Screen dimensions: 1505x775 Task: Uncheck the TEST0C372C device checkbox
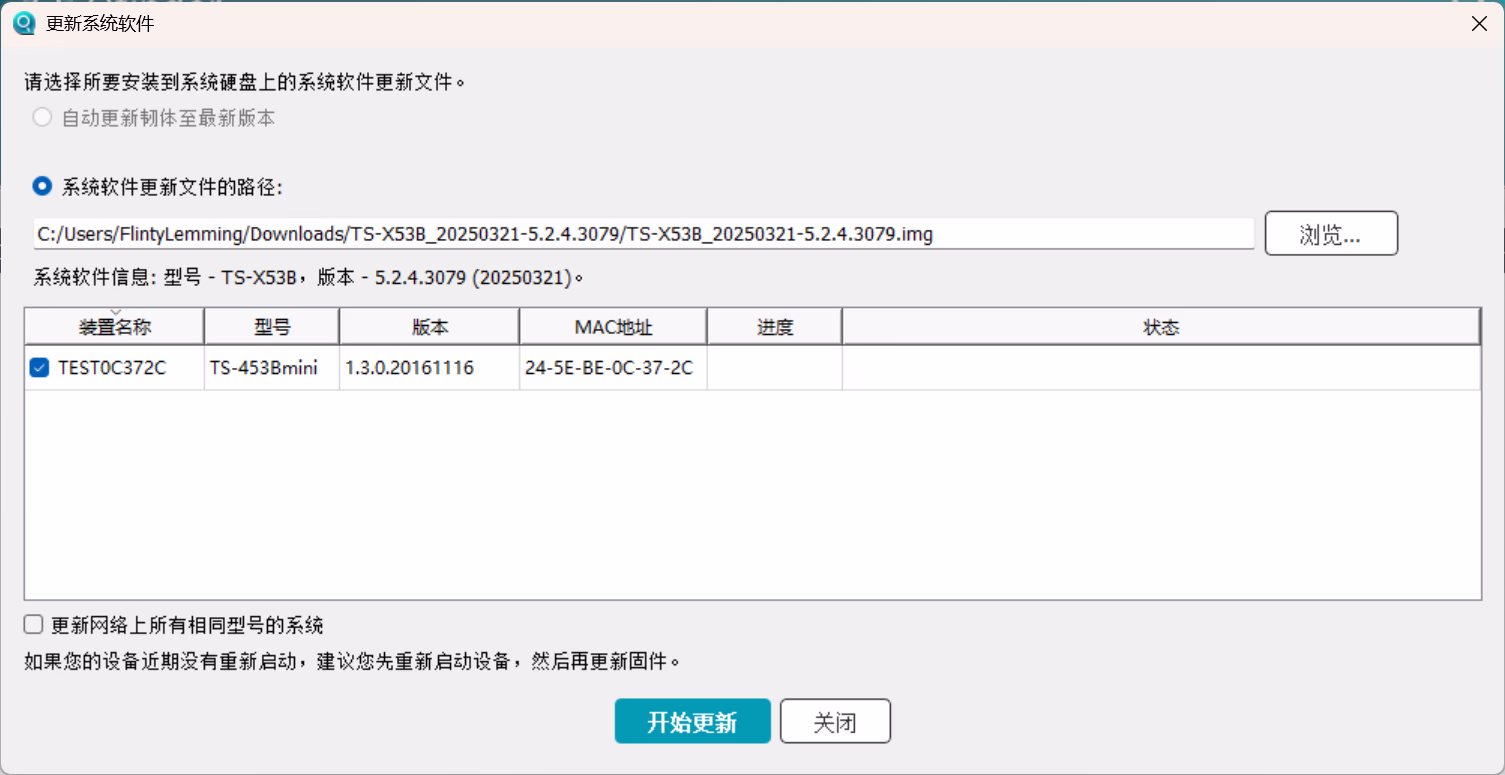[39, 368]
